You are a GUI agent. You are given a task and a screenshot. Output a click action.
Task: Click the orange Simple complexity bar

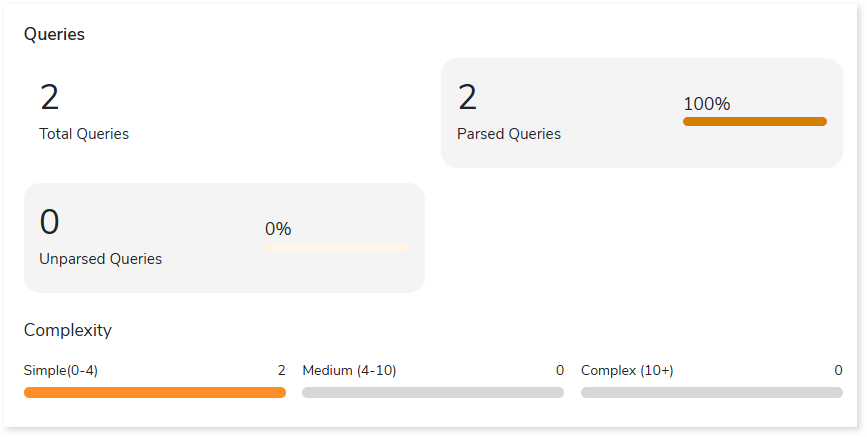point(155,393)
